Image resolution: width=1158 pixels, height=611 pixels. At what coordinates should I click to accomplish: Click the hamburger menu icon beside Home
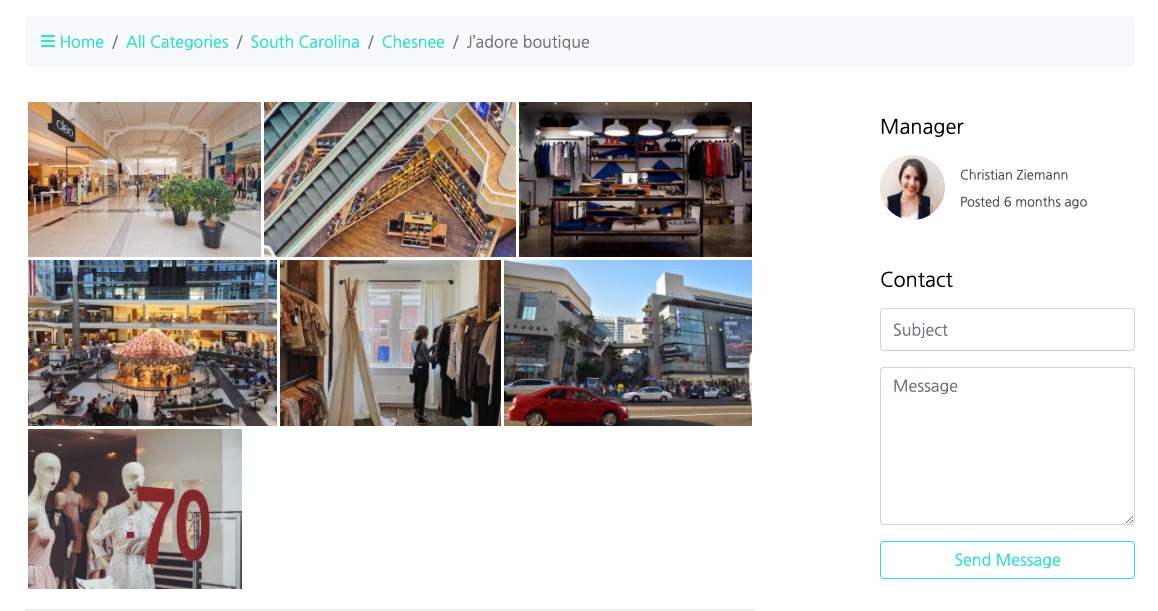[x=47, y=41]
